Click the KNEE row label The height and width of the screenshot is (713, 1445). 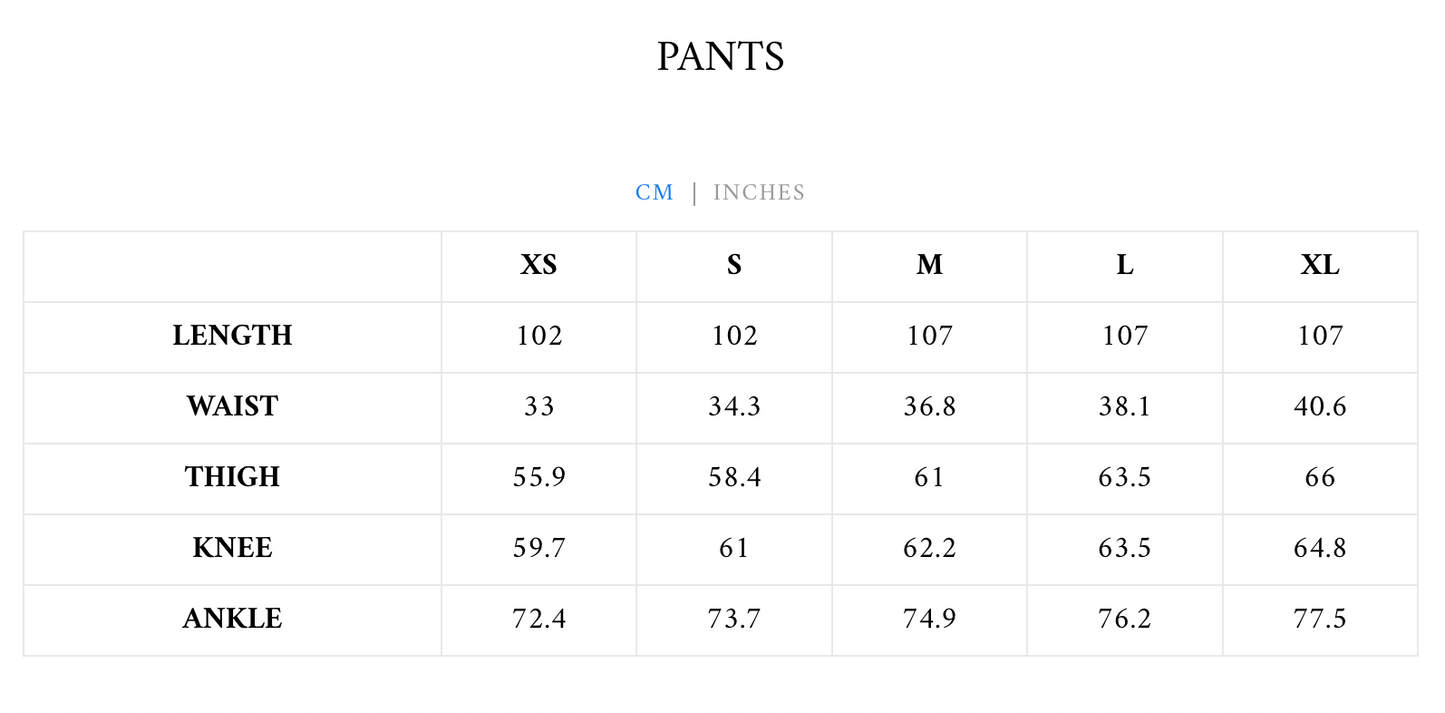click(x=233, y=548)
